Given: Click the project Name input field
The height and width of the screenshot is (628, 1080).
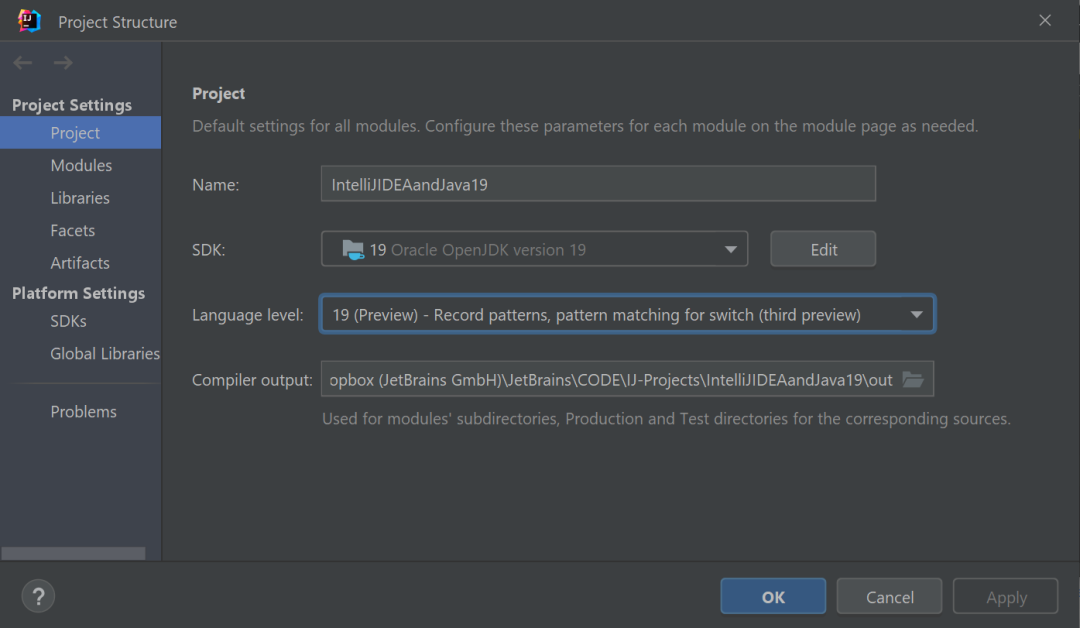Looking at the screenshot, I should (599, 184).
